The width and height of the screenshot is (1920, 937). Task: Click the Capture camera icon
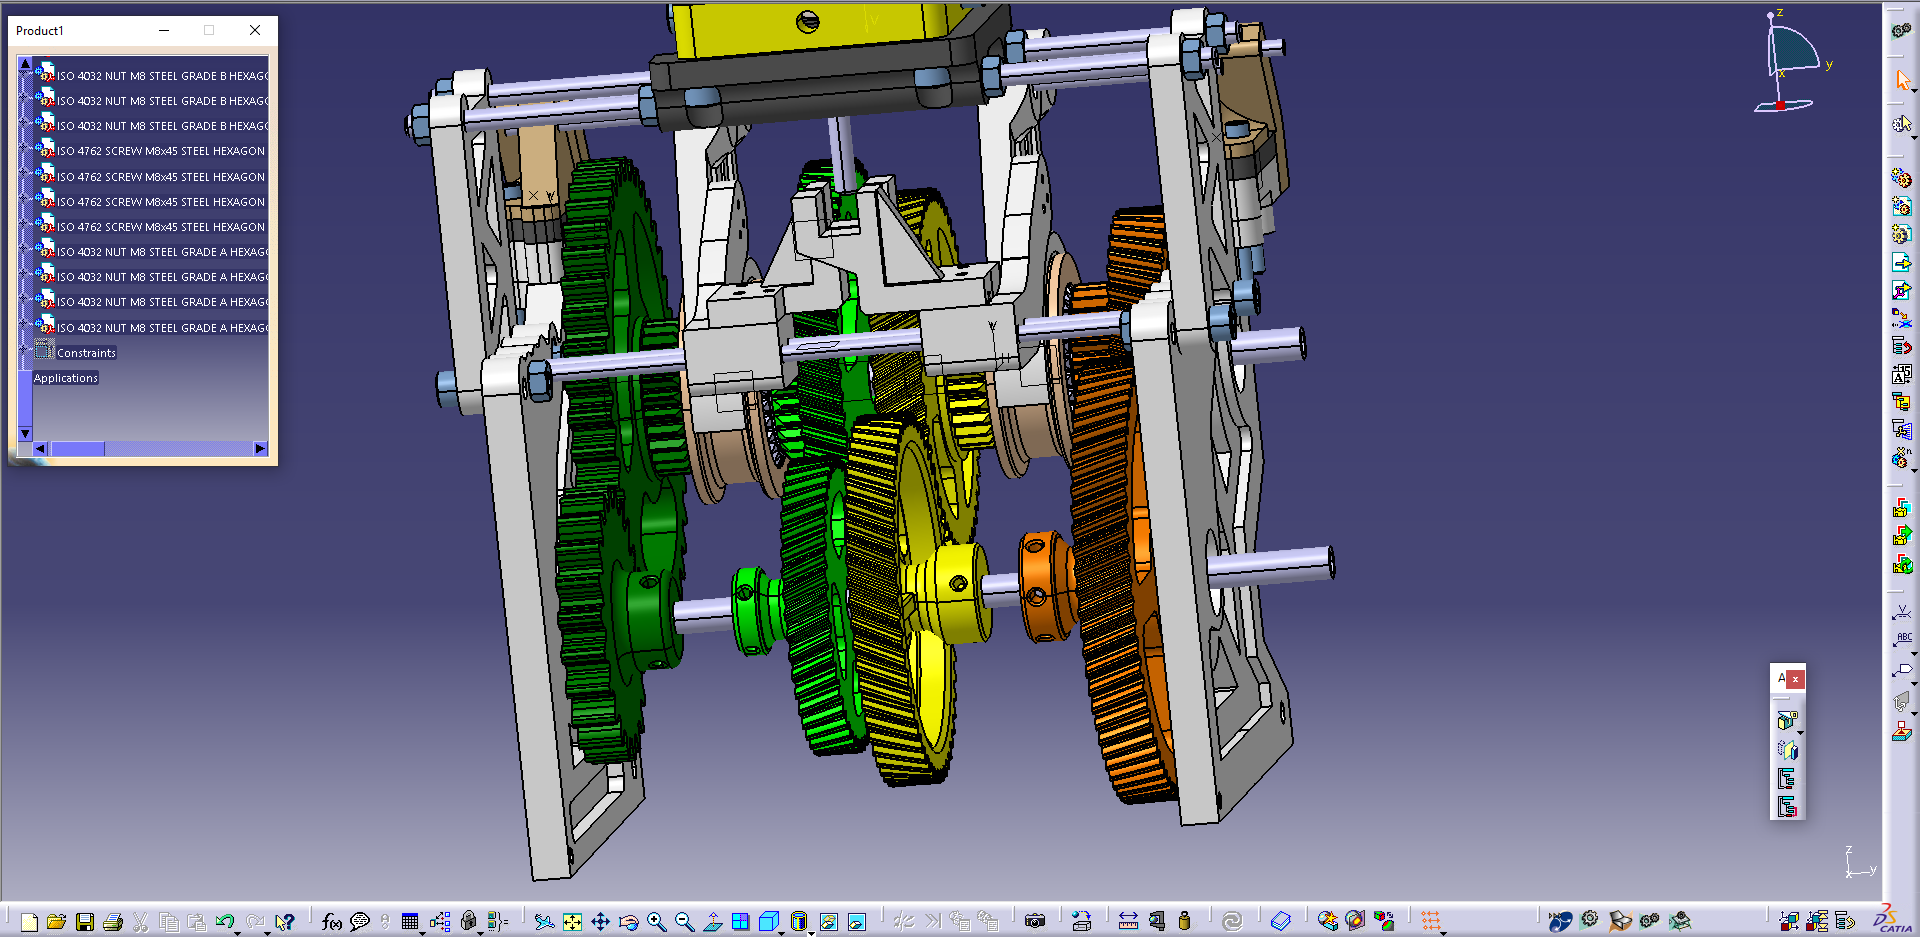point(1035,922)
